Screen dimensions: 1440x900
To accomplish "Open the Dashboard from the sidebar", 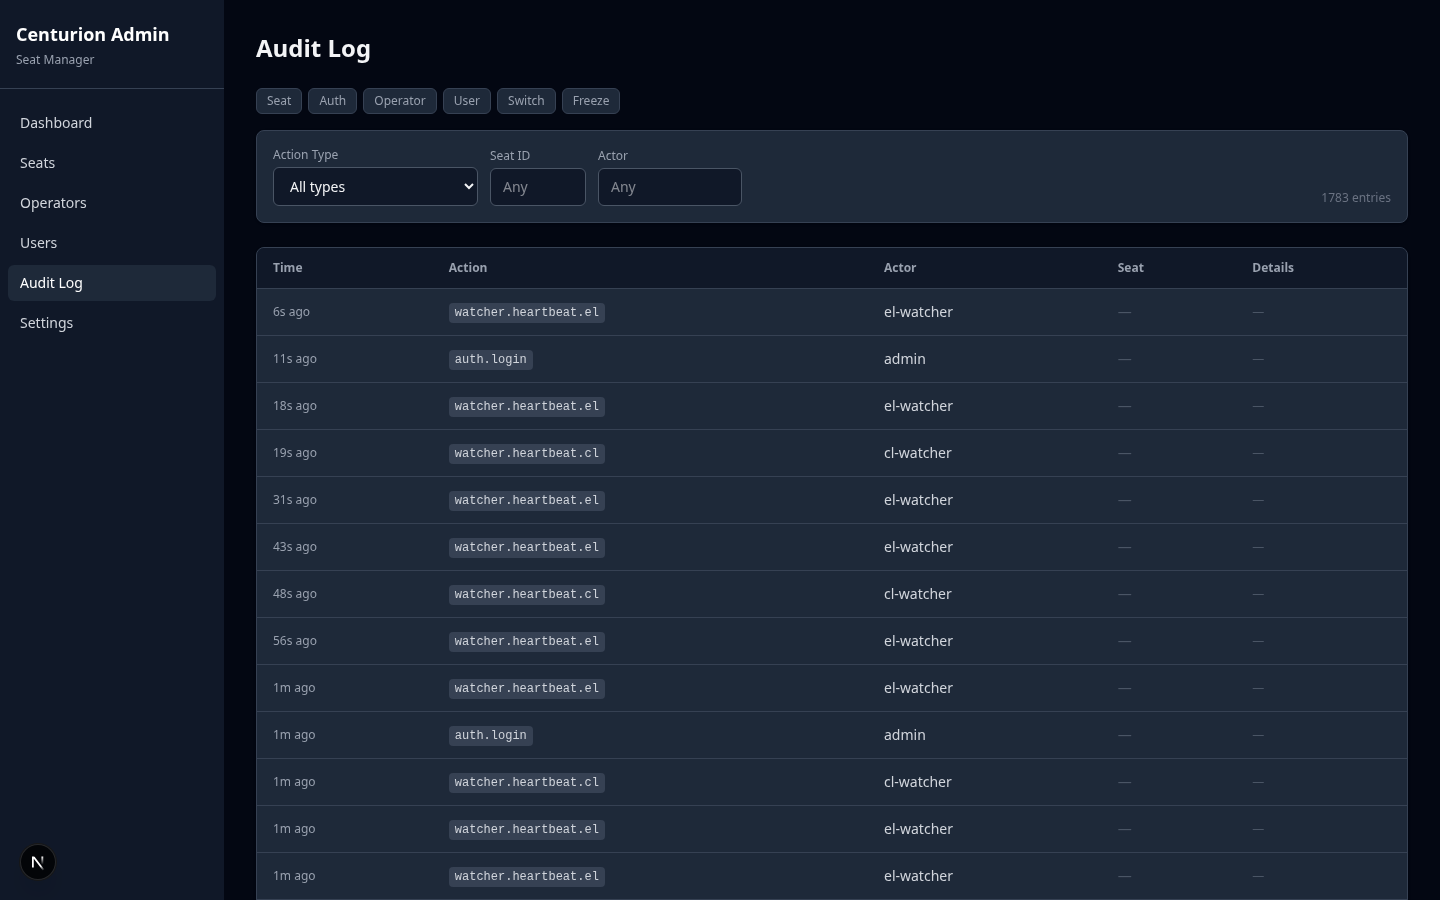I will [56, 122].
